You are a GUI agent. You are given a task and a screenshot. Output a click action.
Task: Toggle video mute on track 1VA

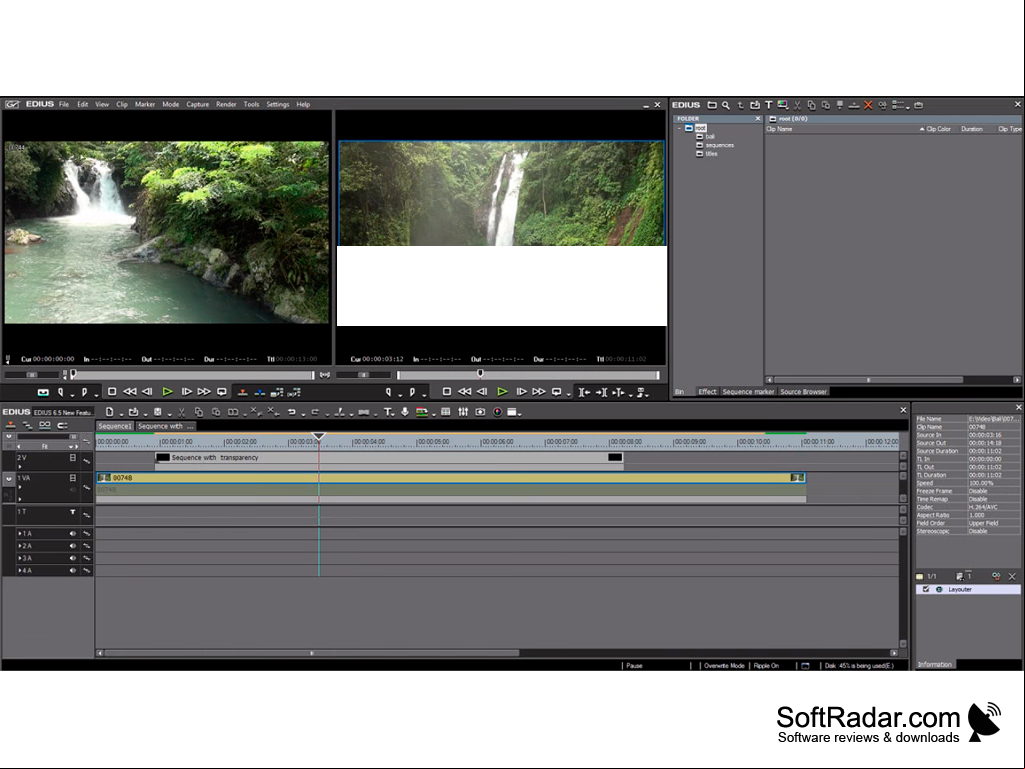click(73, 478)
